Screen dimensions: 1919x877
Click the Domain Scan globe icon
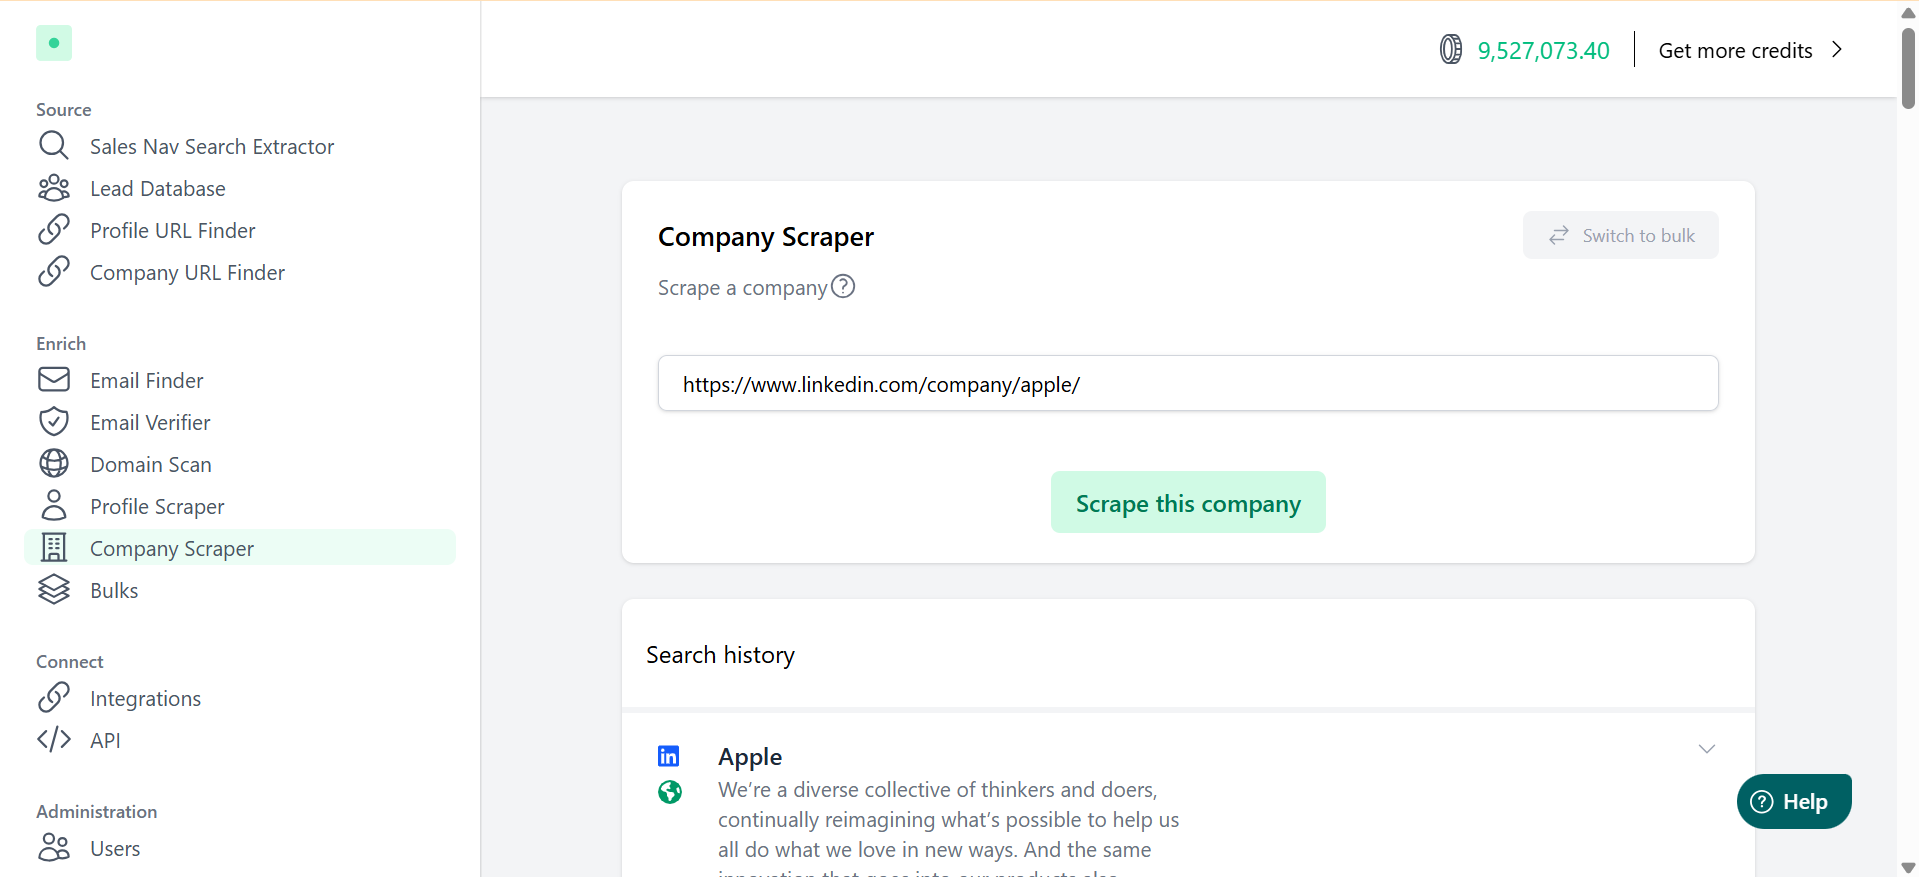[54, 464]
